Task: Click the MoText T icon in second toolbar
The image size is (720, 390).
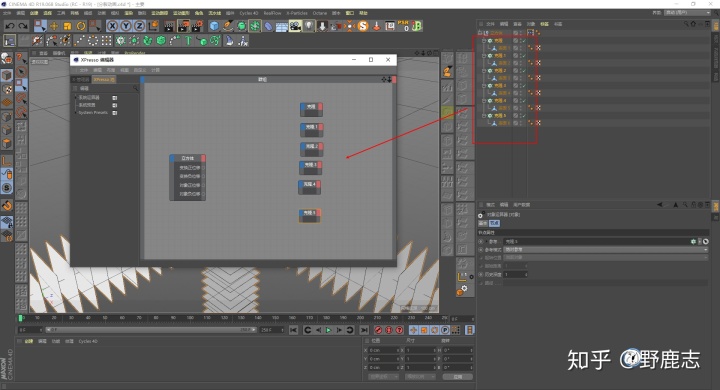Action: pos(188,41)
